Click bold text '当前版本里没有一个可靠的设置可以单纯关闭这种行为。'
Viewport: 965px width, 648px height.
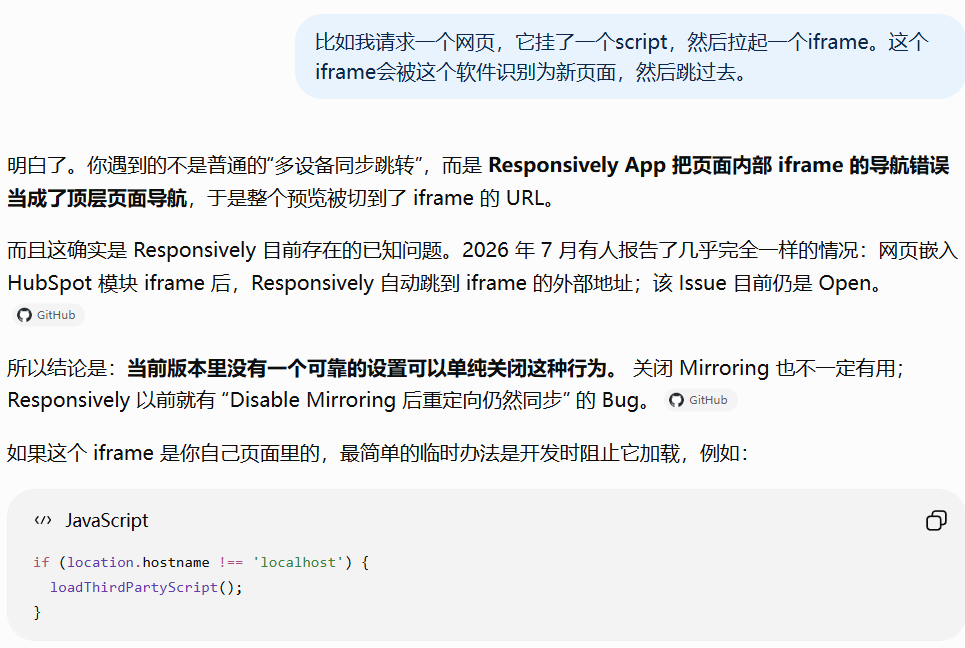pos(372,369)
